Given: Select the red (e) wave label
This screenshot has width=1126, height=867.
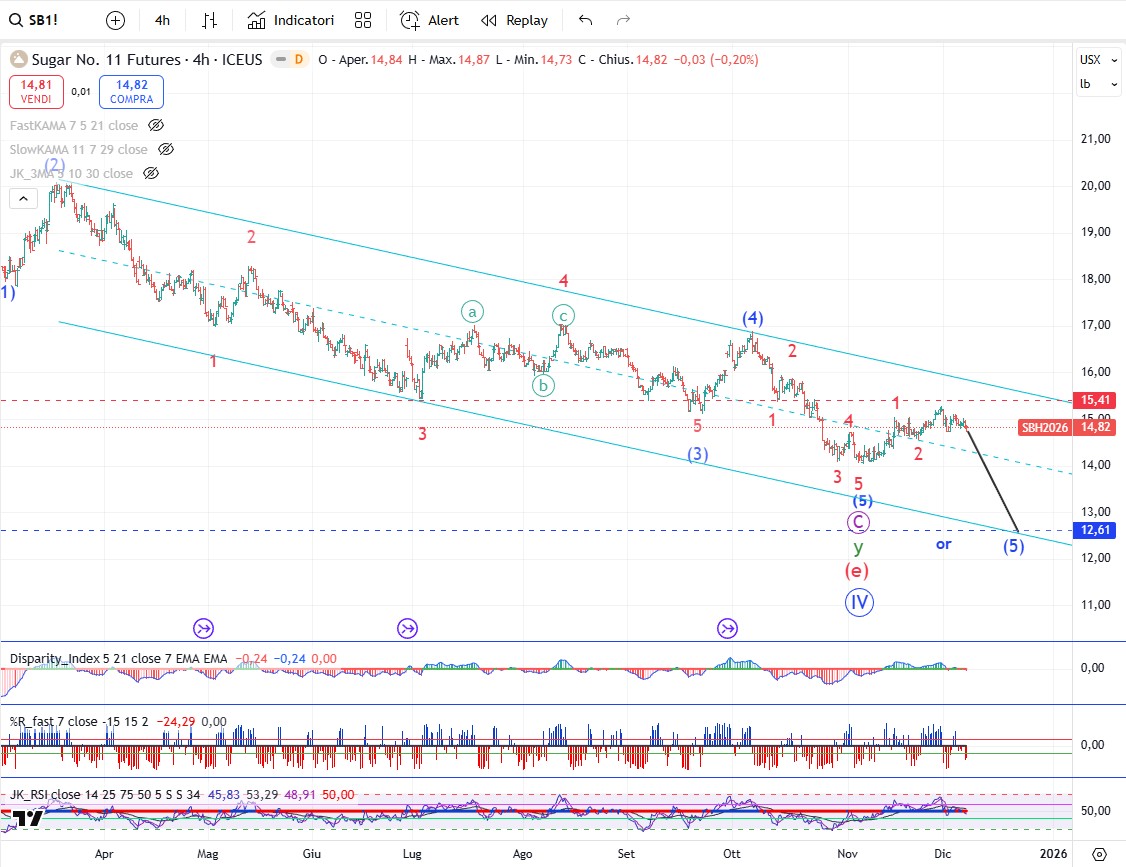Looking at the screenshot, I should pos(857,571).
